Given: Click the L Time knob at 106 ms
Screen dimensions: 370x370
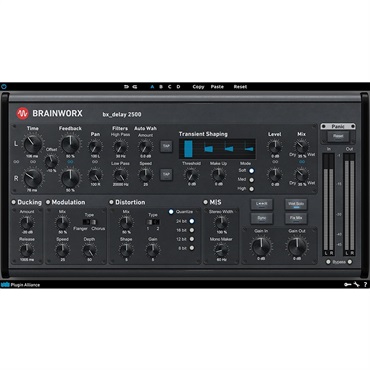Looking at the screenshot, I should (x=33, y=144).
